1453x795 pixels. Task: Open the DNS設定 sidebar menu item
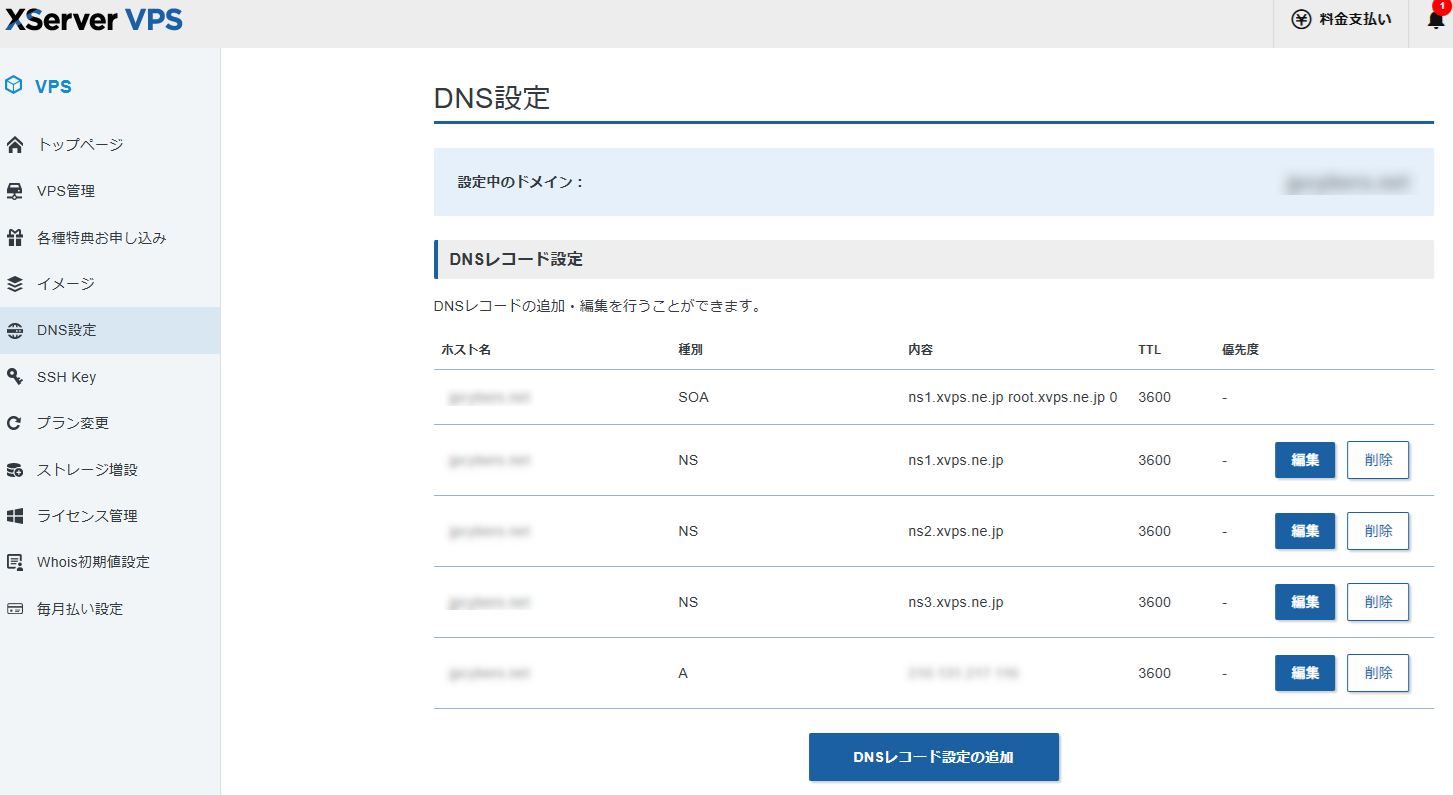coord(67,330)
